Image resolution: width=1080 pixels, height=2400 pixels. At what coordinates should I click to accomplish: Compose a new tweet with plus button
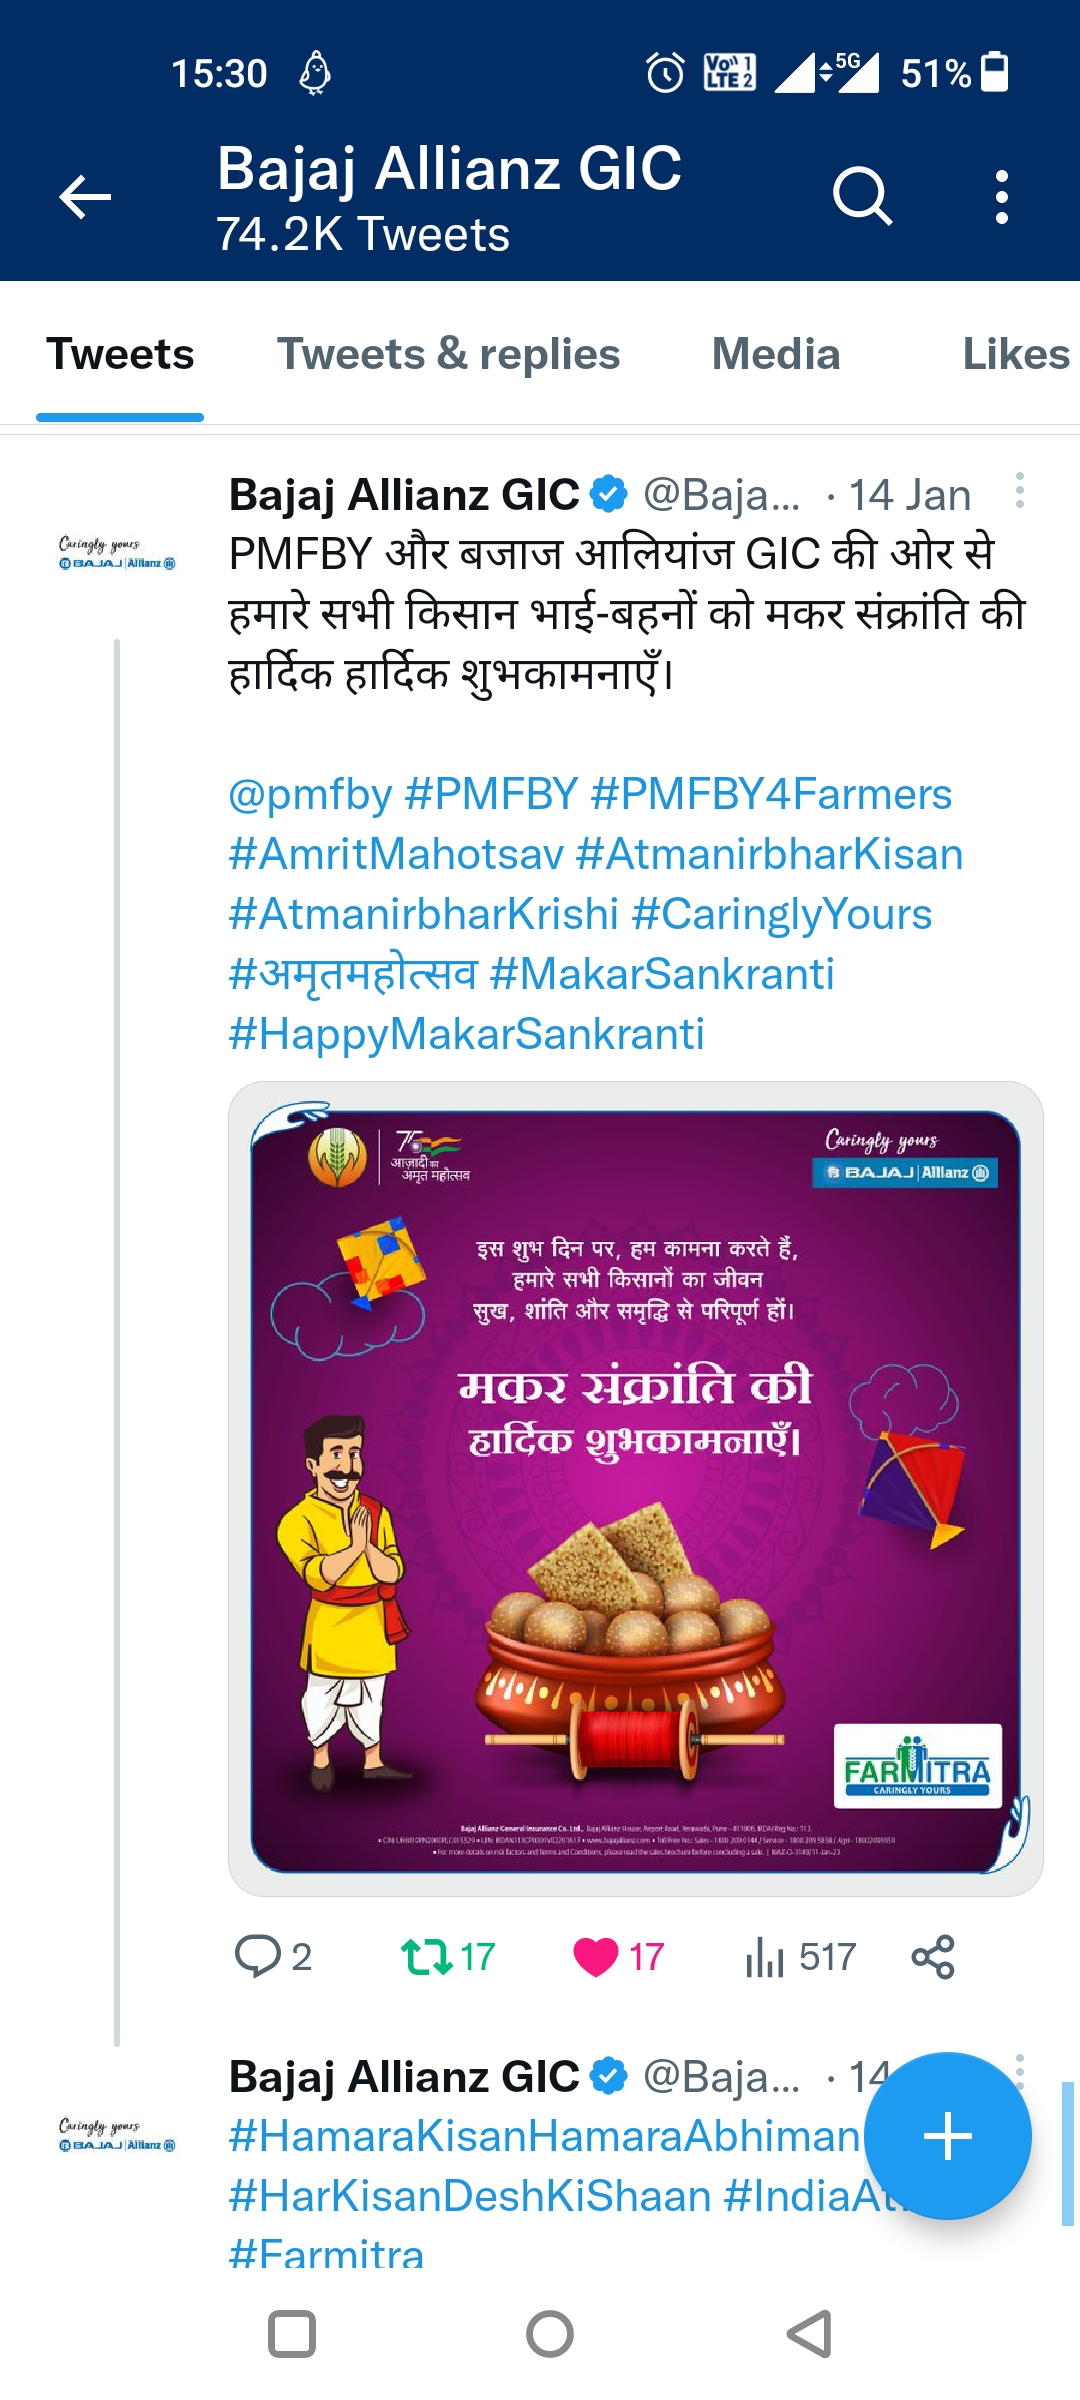click(947, 2136)
